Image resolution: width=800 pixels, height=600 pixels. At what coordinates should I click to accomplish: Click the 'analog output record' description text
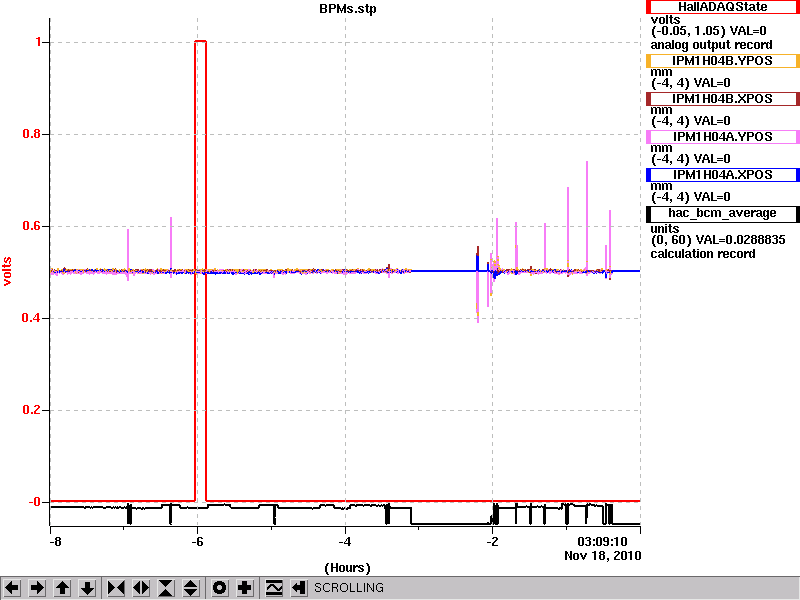tap(711, 45)
